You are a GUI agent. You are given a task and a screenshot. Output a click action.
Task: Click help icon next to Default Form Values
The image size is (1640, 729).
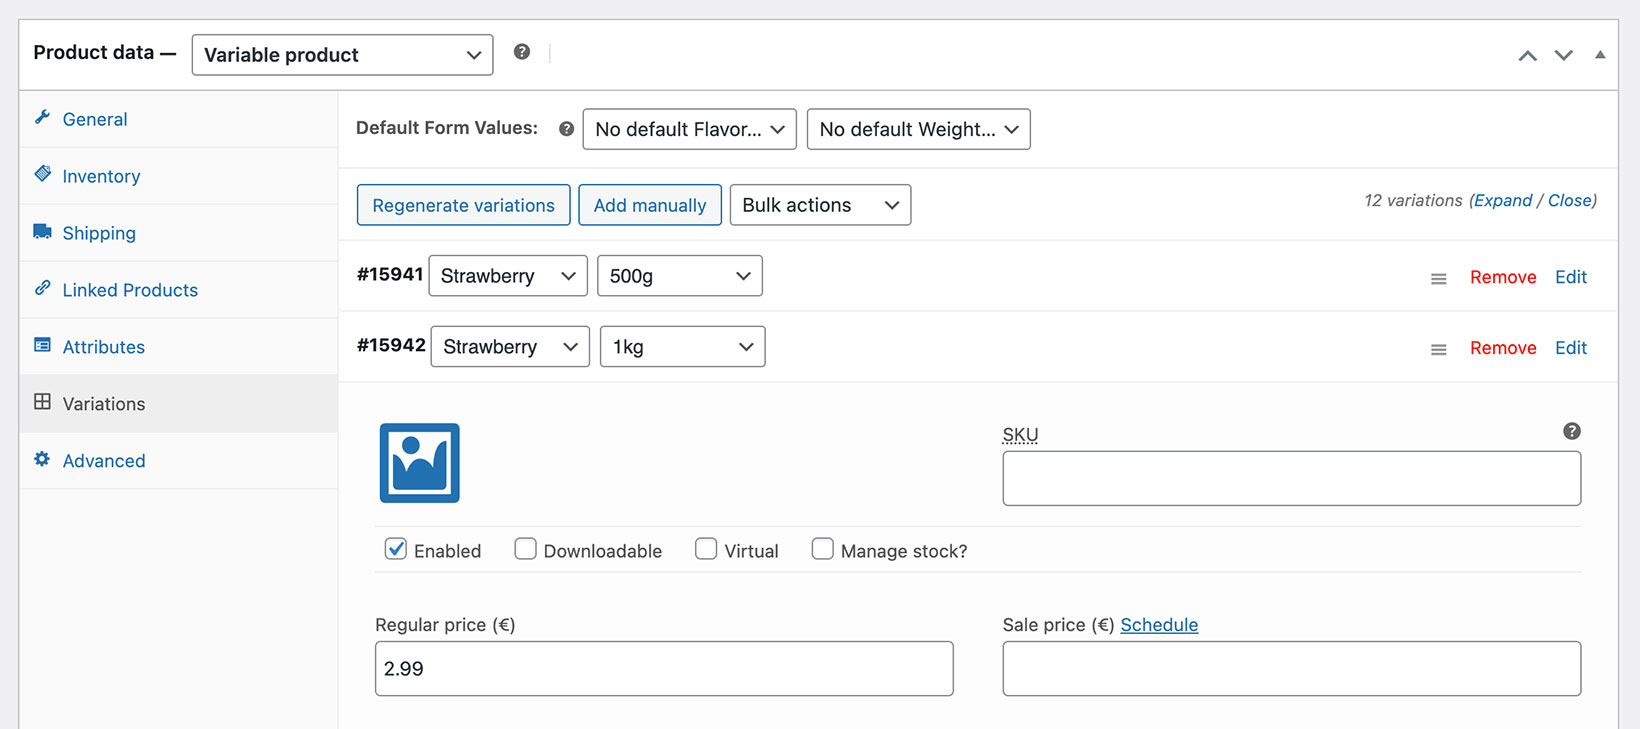coord(566,129)
